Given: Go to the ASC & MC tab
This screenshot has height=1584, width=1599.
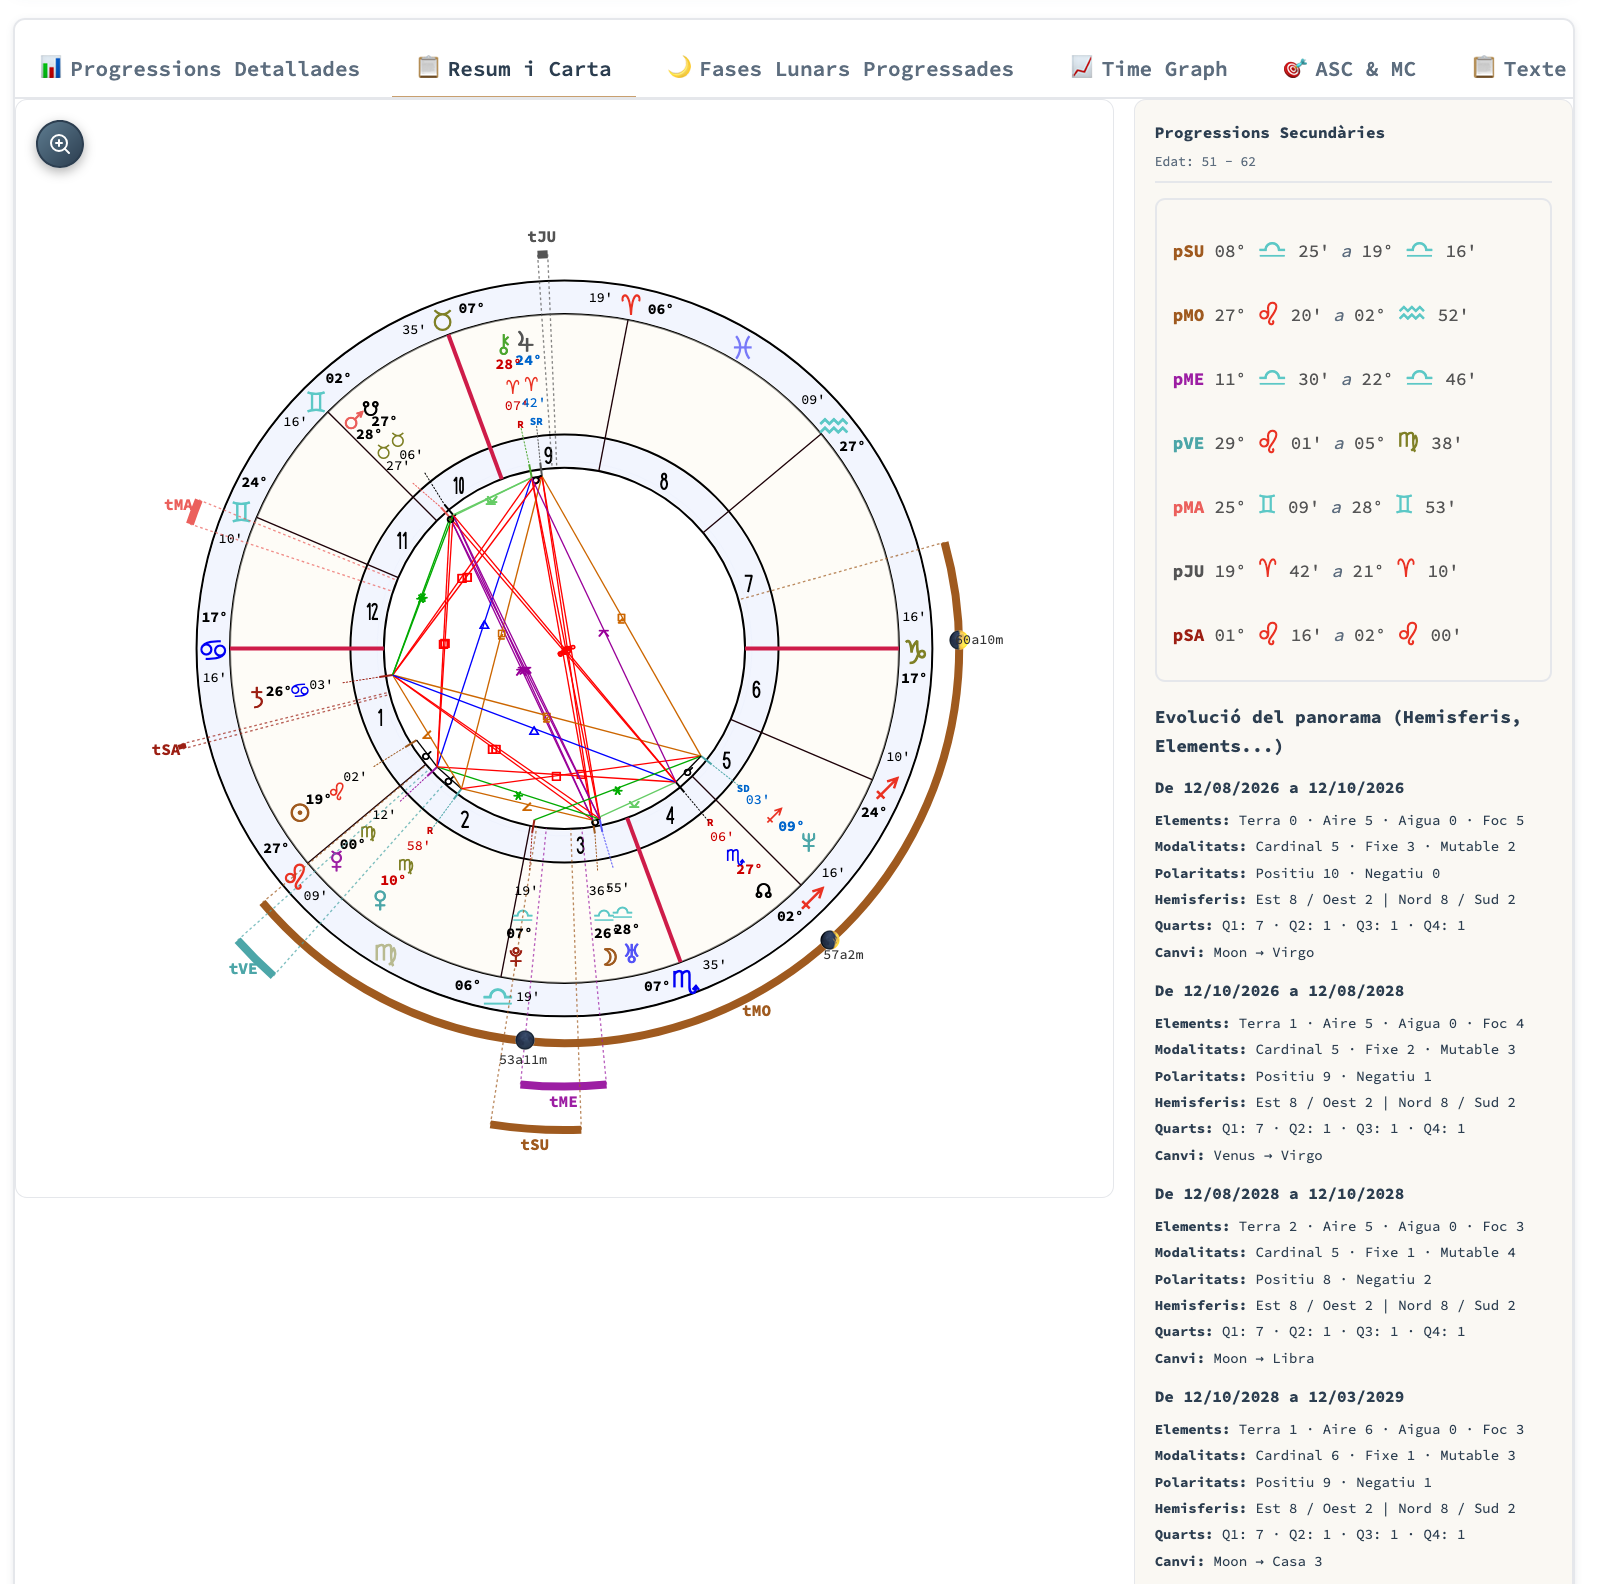Looking at the screenshot, I should [x=1349, y=69].
